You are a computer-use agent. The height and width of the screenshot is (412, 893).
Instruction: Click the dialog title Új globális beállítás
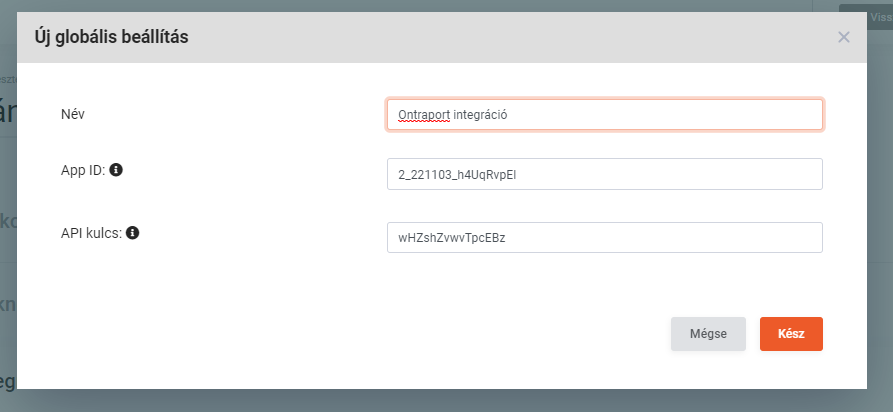coord(112,37)
